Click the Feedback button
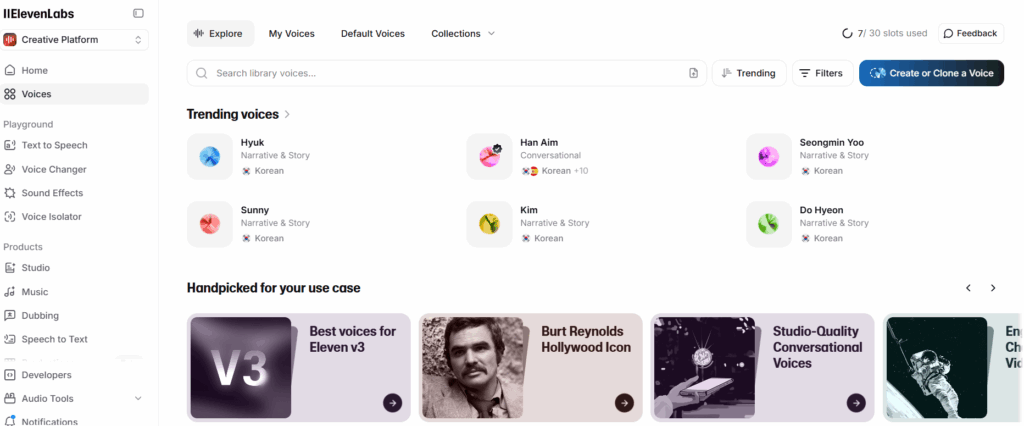Screen dimensions: 1024x426 pyautogui.click(x=971, y=33)
